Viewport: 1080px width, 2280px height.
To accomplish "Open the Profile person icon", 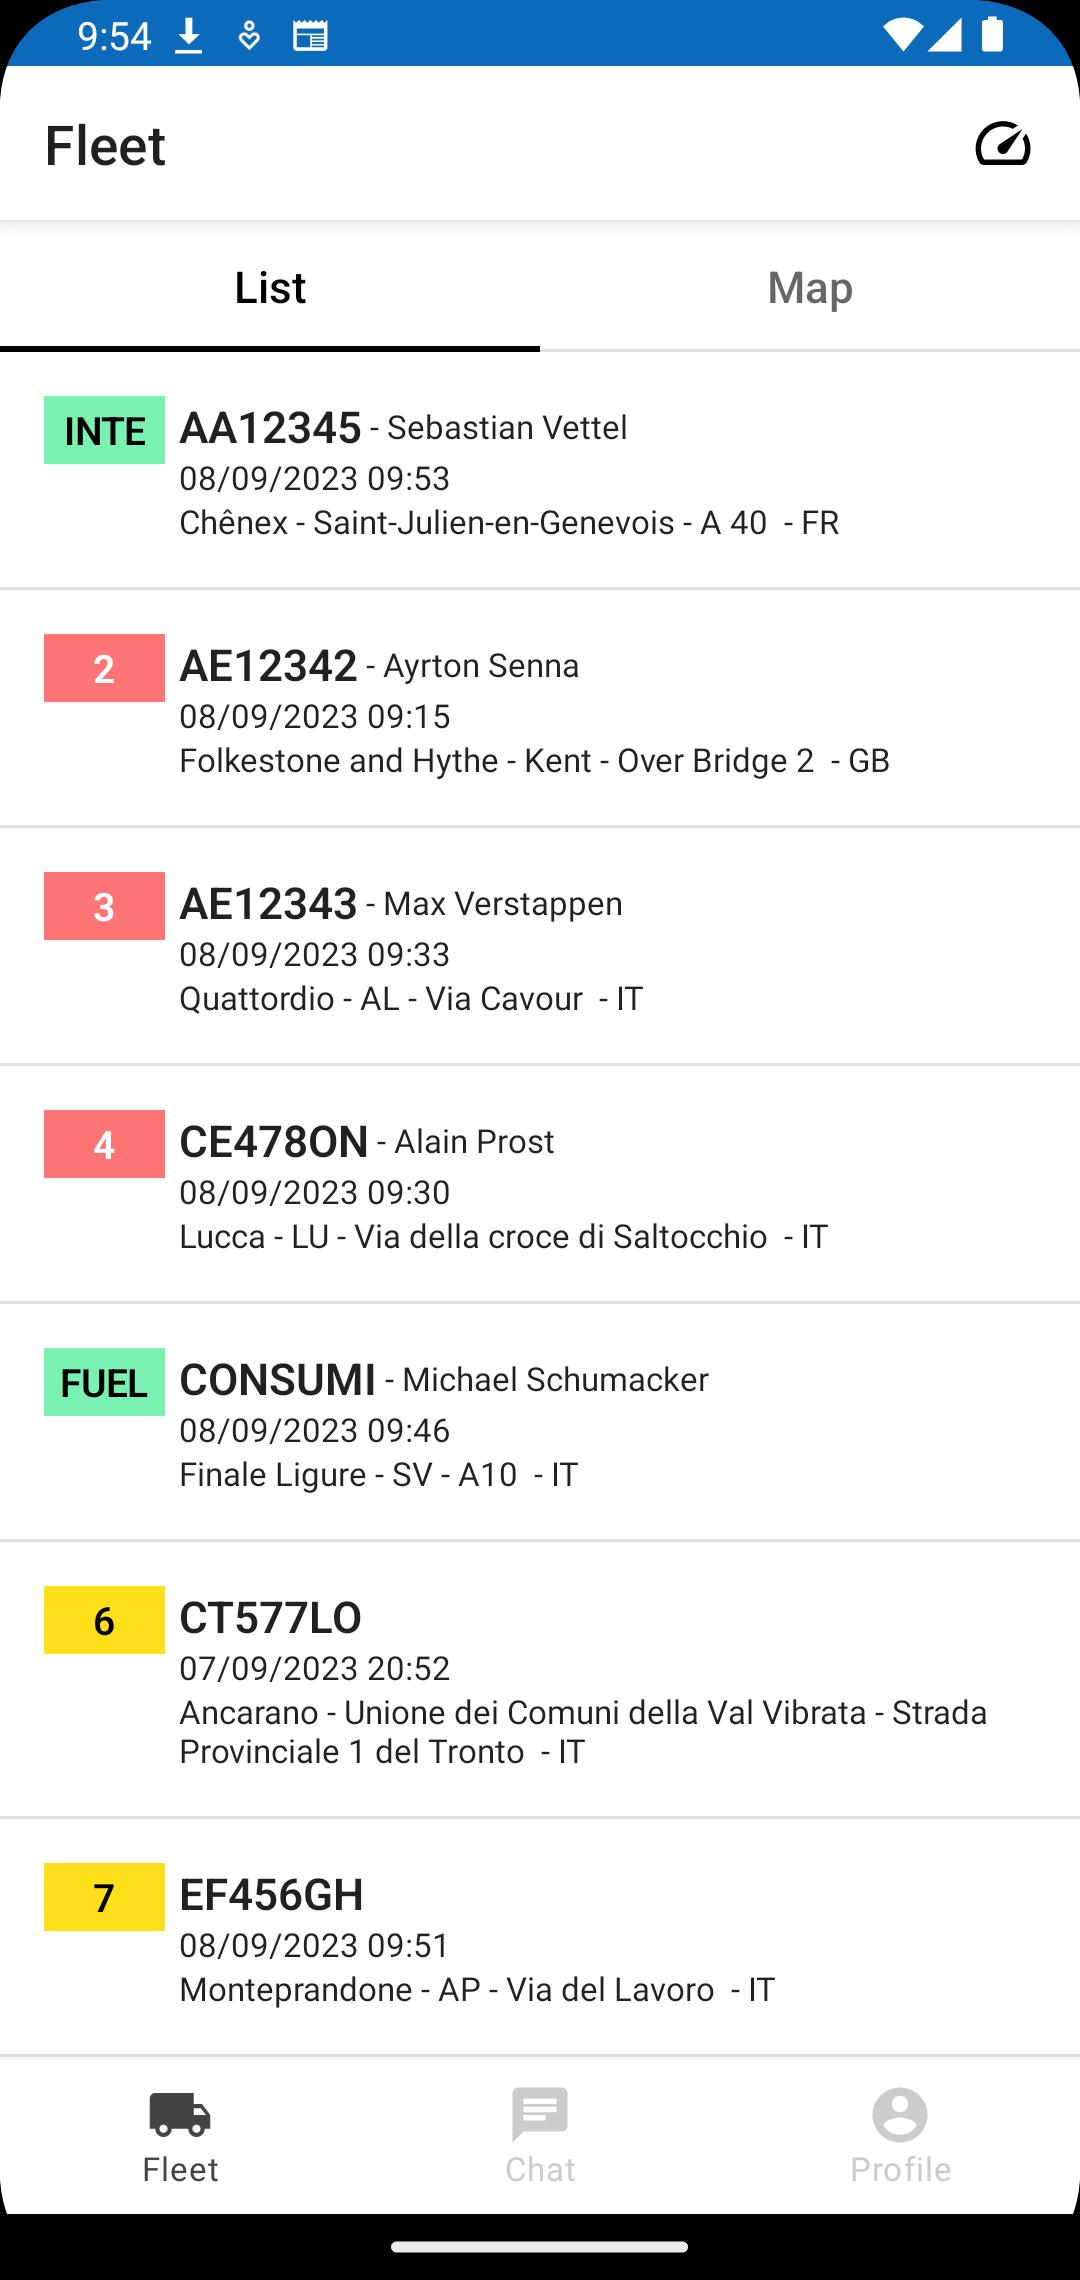I will pos(900,2114).
